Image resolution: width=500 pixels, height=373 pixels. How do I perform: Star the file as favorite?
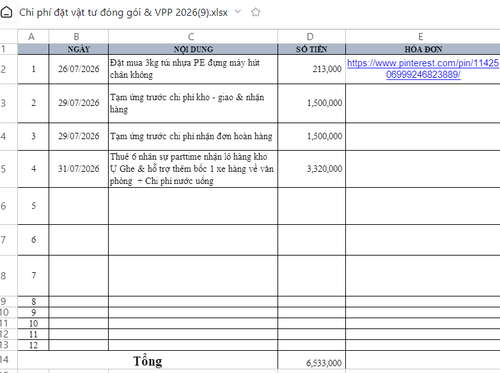256,12
